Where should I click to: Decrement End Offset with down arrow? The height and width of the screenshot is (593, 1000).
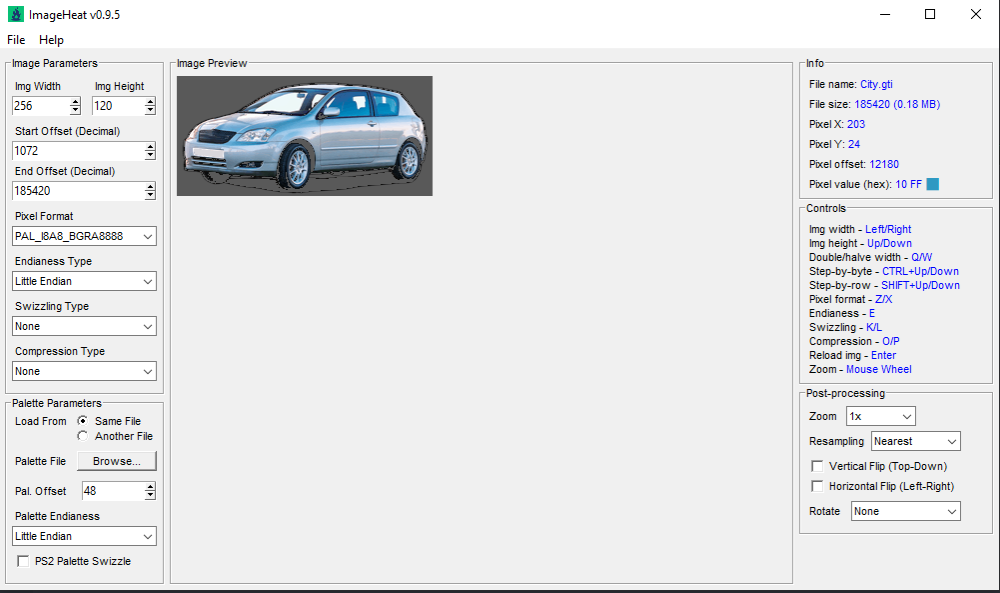tap(150, 195)
